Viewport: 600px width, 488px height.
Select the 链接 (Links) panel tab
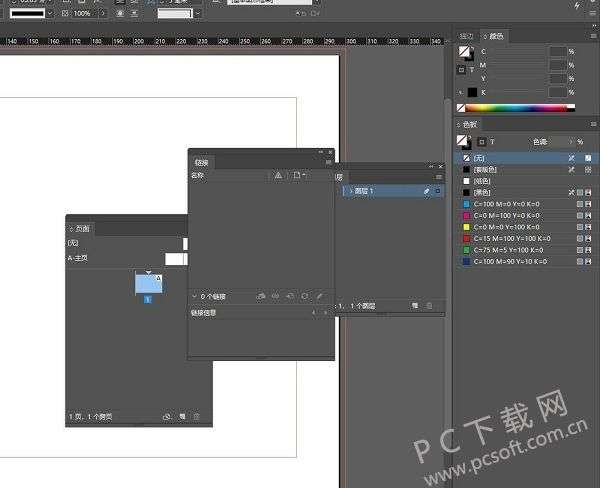(x=202, y=161)
